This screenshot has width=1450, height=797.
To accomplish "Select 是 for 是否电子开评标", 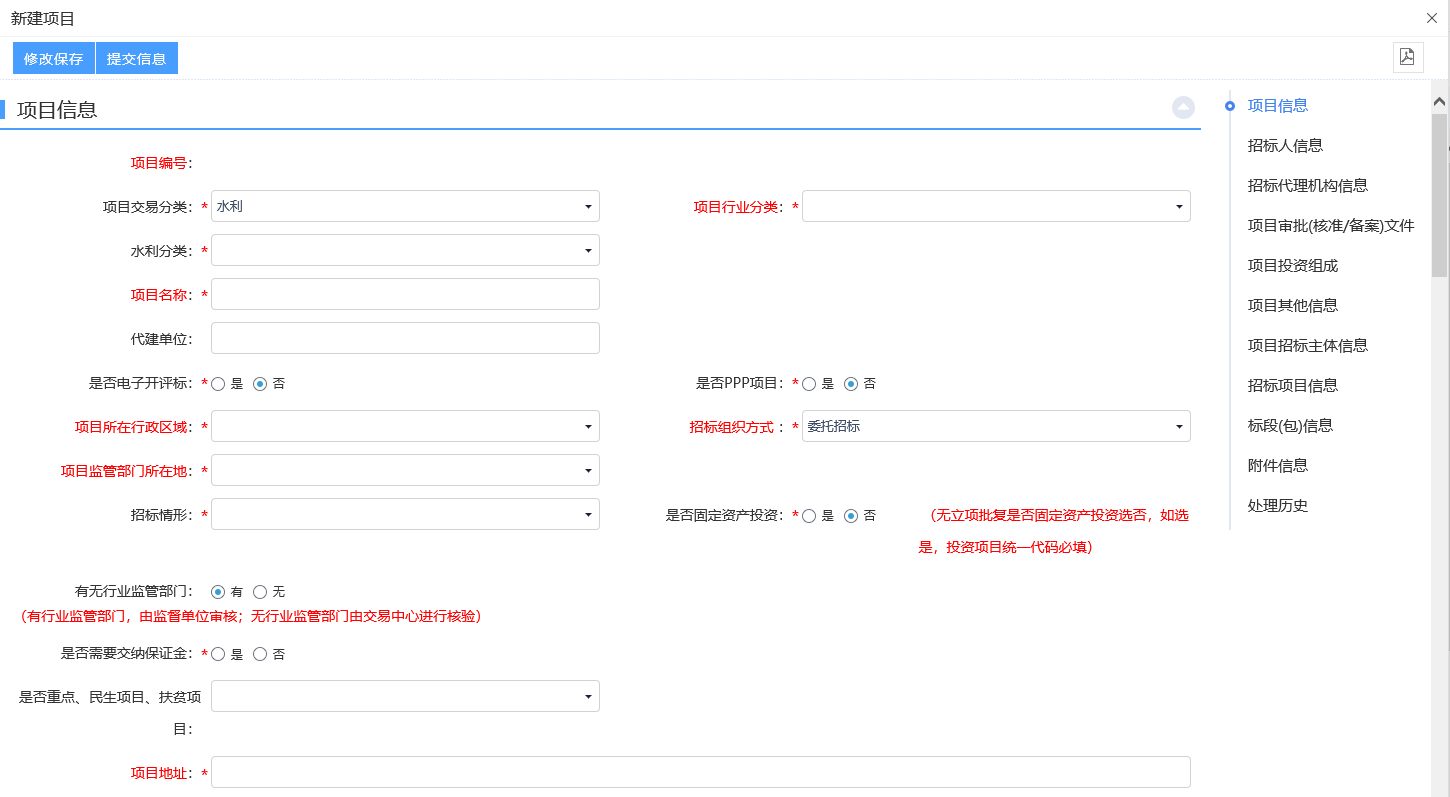I will pos(219,384).
